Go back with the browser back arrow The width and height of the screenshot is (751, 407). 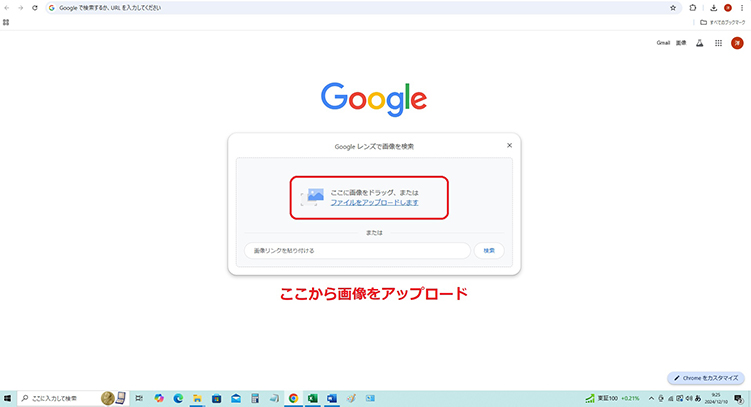tap(7, 8)
